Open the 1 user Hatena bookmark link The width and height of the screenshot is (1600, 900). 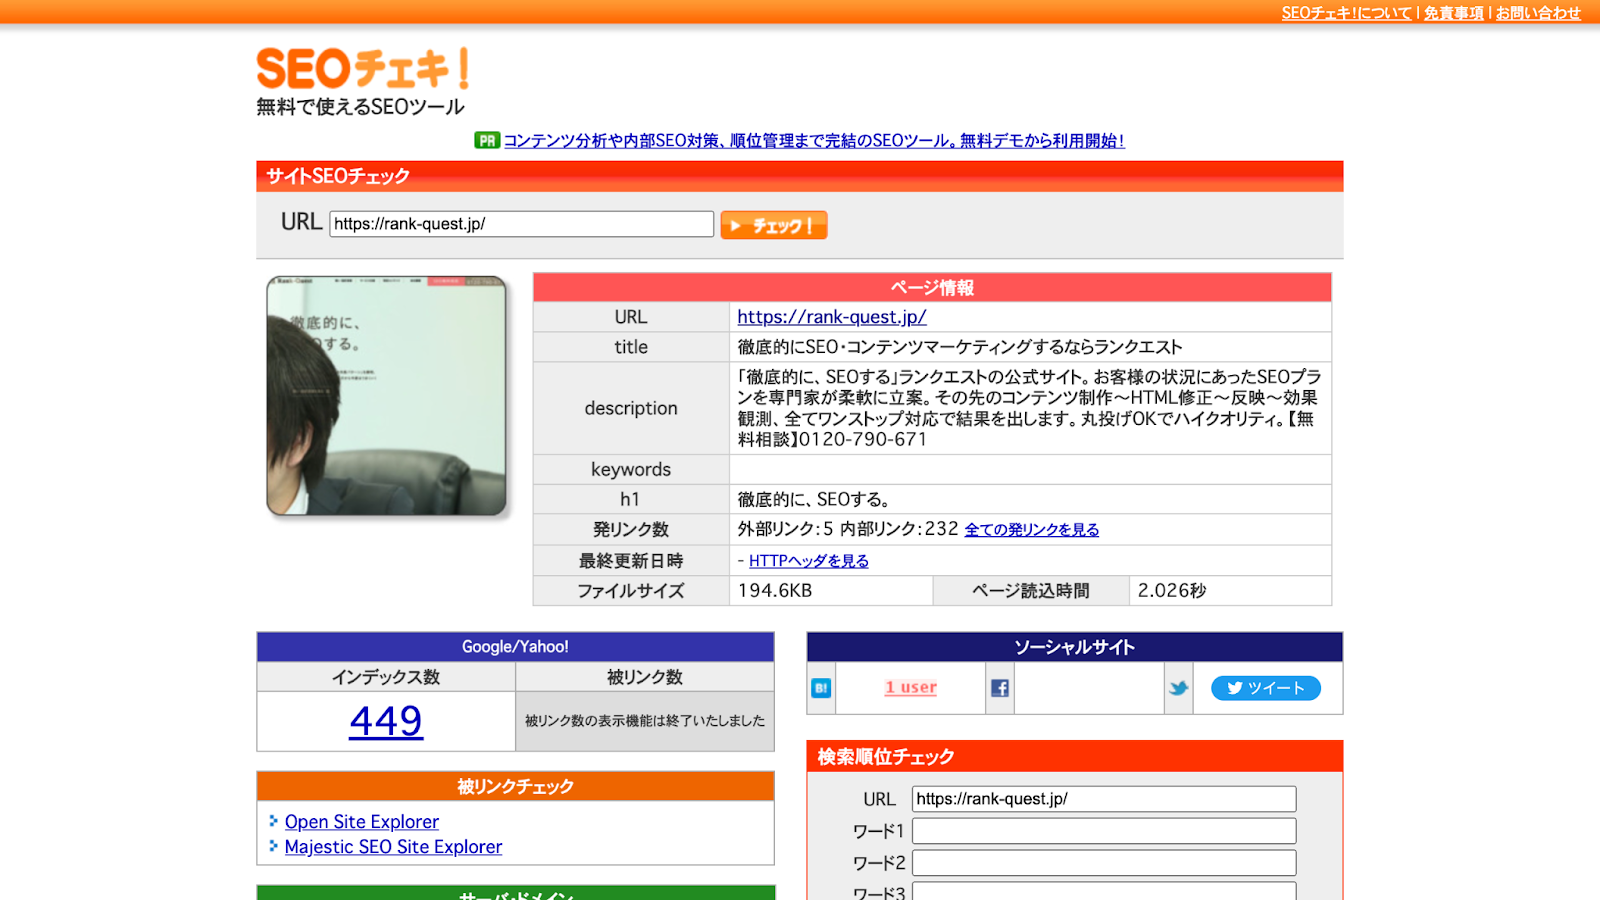click(x=911, y=688)
